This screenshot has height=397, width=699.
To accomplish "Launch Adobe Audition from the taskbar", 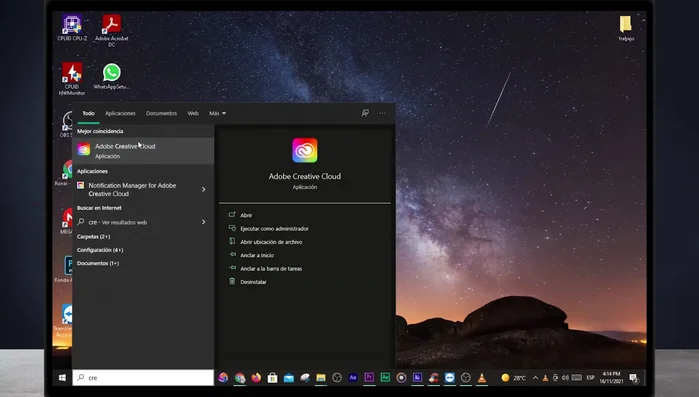I will pos(385,377).
